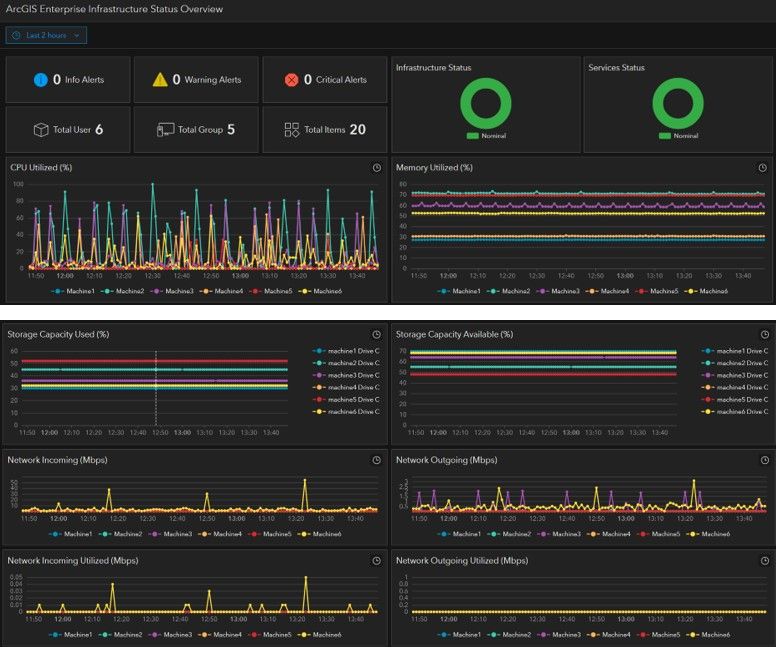The image size is (776, 647).
Task: Toggle Machine3 in Network Outgoing (Mbps) legend
Action: coord(559,534)
